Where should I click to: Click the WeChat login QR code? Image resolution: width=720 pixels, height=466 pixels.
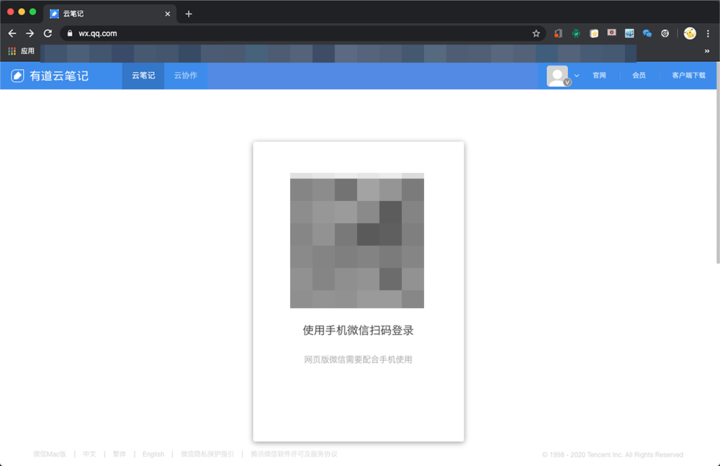coord(357,241)
